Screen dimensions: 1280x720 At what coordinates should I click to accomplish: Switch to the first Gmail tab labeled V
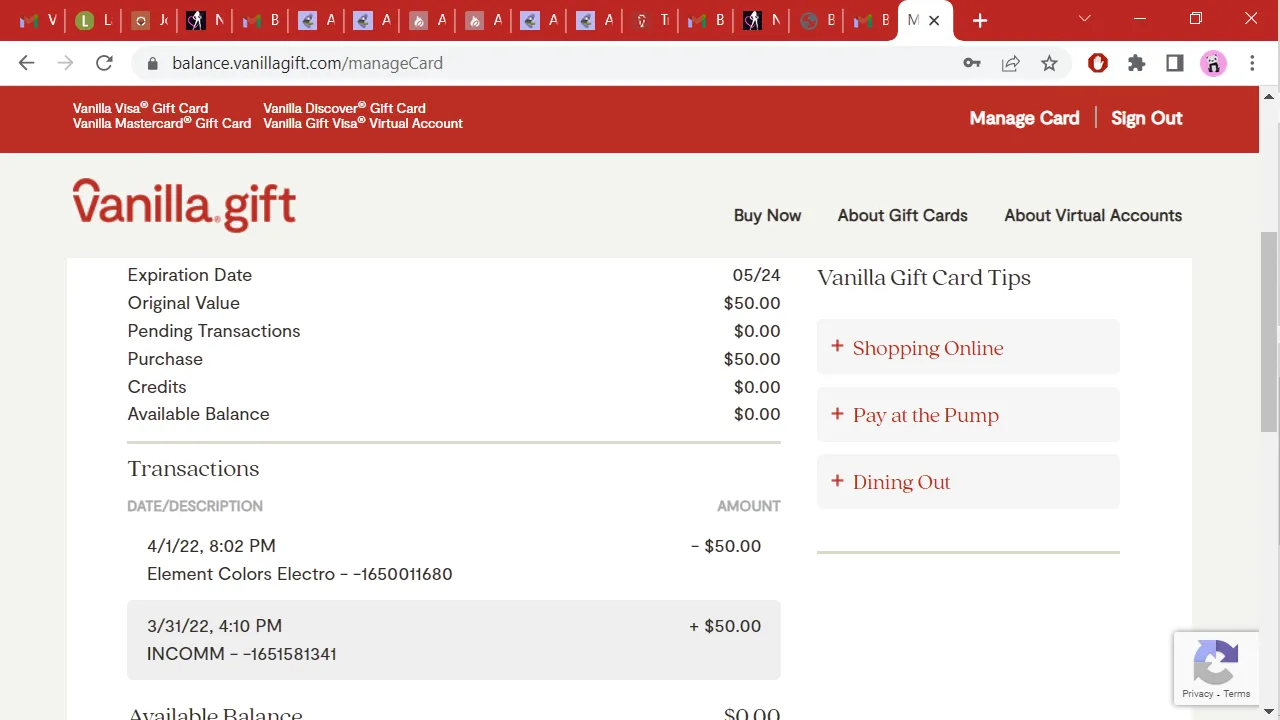point(39,20)
